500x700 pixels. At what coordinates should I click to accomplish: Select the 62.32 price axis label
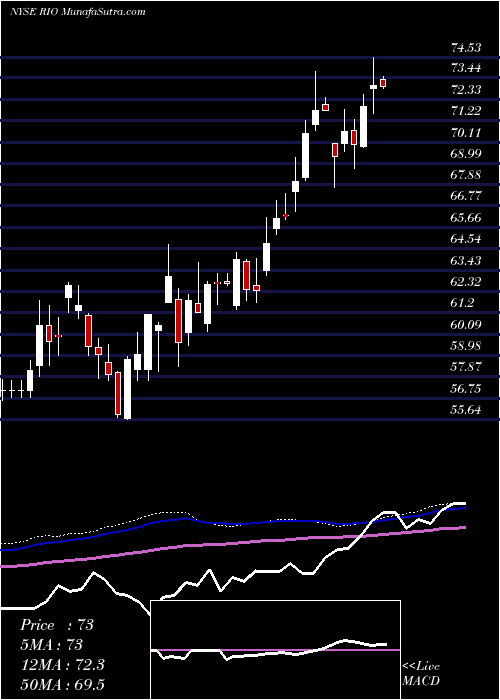467,282
